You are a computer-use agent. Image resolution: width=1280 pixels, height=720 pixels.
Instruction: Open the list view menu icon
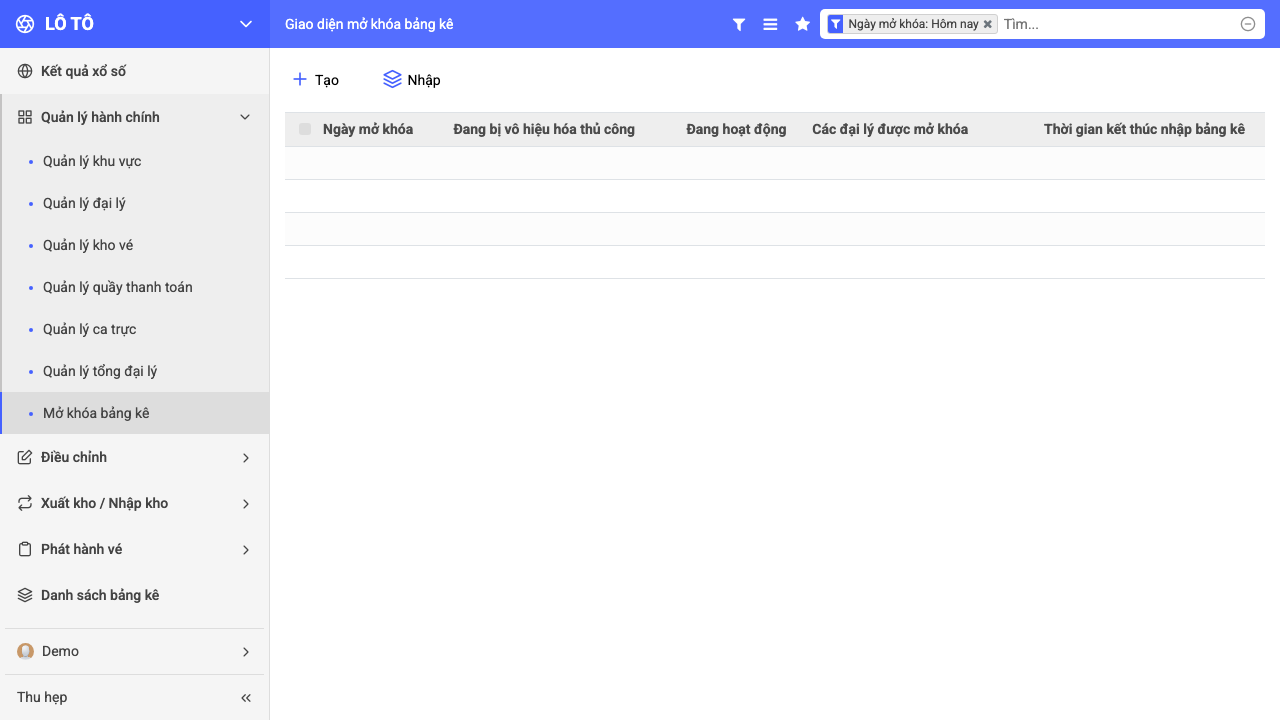[x=770, y=24]
